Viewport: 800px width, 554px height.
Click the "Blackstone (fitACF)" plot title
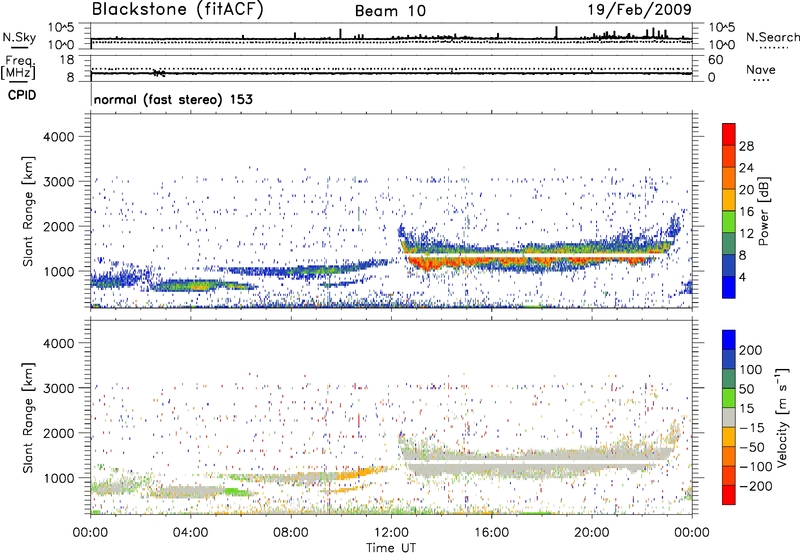click(x=177, y=9)
